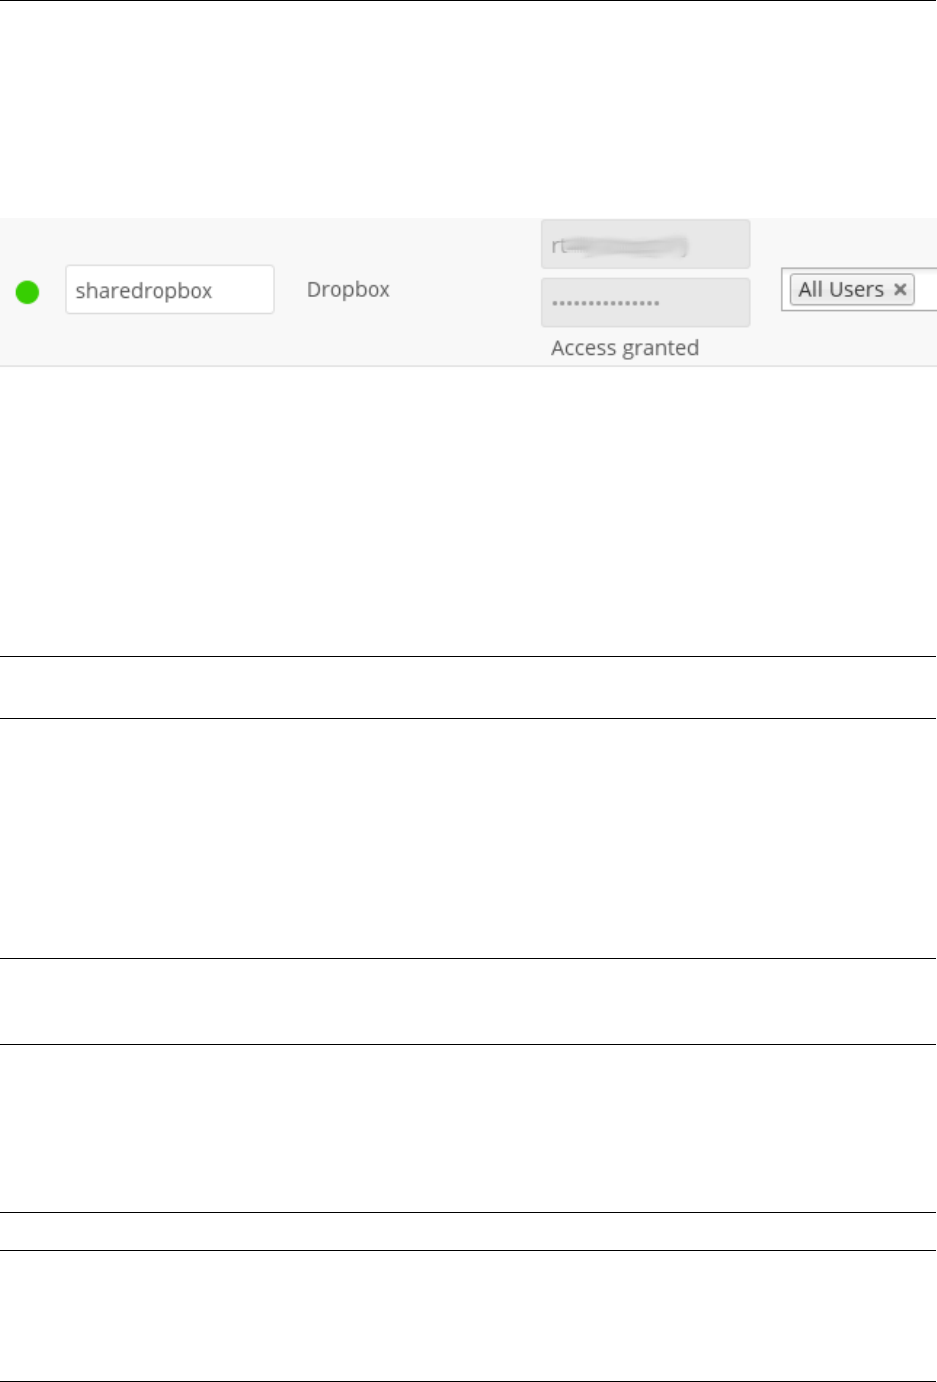The width and height of the screenshot is (937, 1382).
Task: Delete All Users from the applicable list
Action: click(x=900, y=290)
